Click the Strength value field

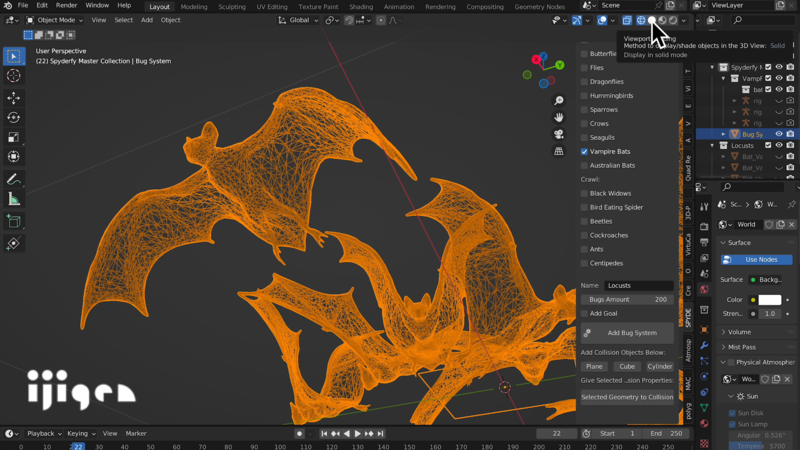(769, 314)
